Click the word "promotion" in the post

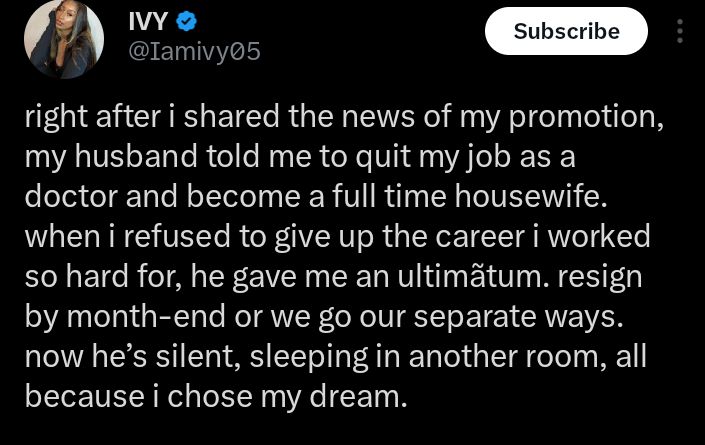coord(593,118)
